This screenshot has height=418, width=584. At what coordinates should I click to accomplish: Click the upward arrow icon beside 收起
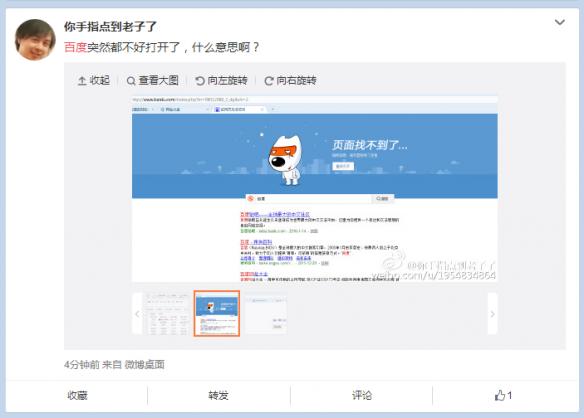tap(82, 81)
